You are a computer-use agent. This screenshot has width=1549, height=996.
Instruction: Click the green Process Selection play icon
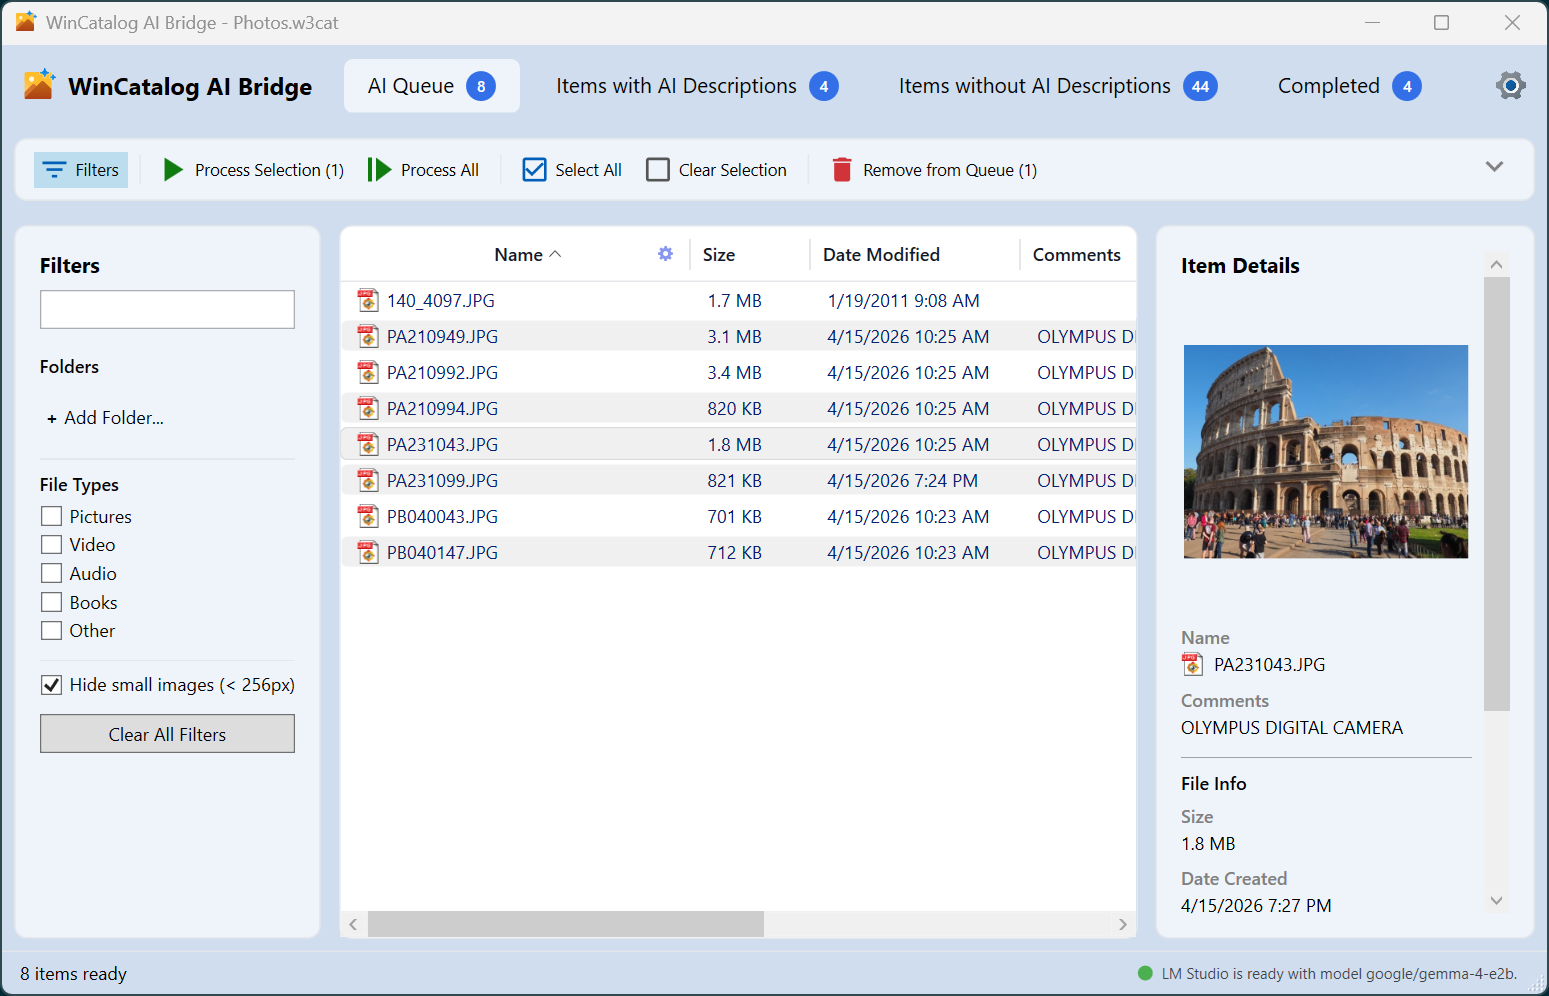(x=173, y=170)
